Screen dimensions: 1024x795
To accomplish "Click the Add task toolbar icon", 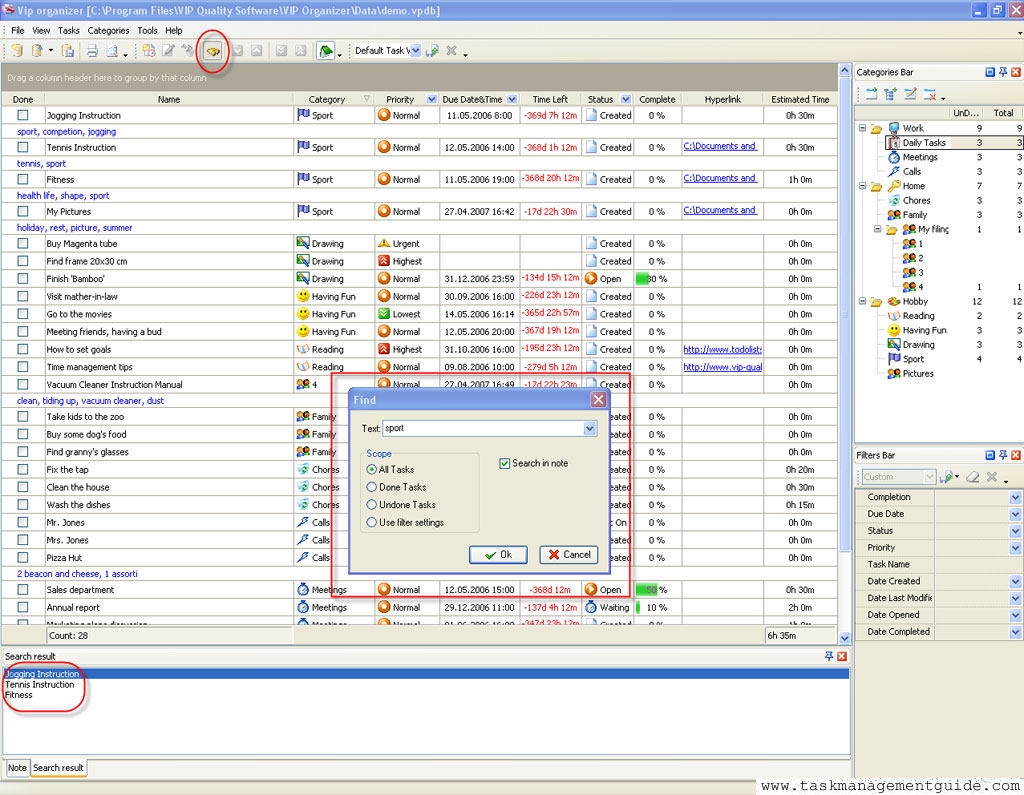I will (149, 51).
